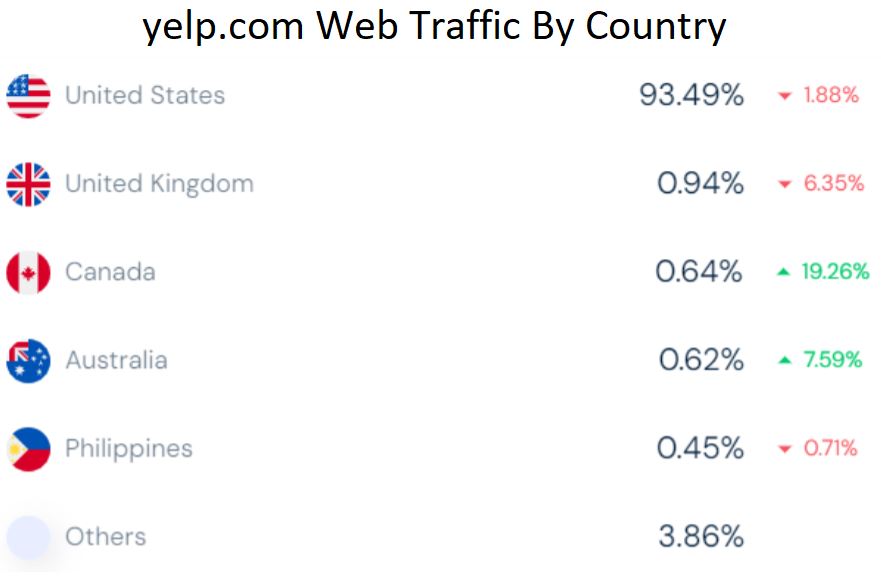Click the chart title heading text
881x579 pixels.
(x=434, y=26)
